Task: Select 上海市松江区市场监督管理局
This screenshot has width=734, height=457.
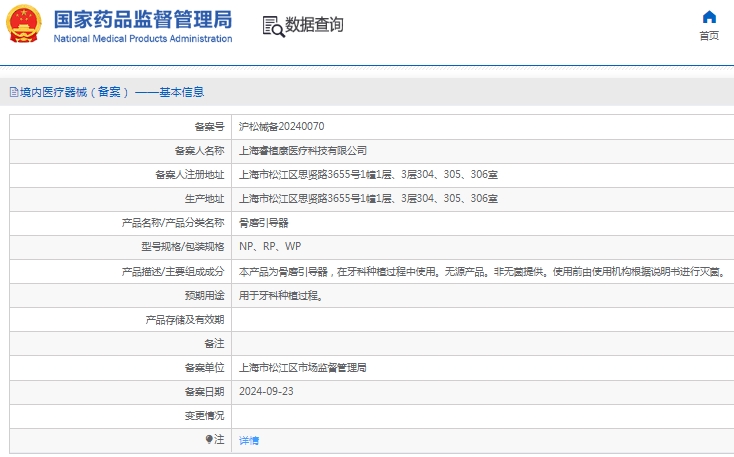Action: pos(303,368)
